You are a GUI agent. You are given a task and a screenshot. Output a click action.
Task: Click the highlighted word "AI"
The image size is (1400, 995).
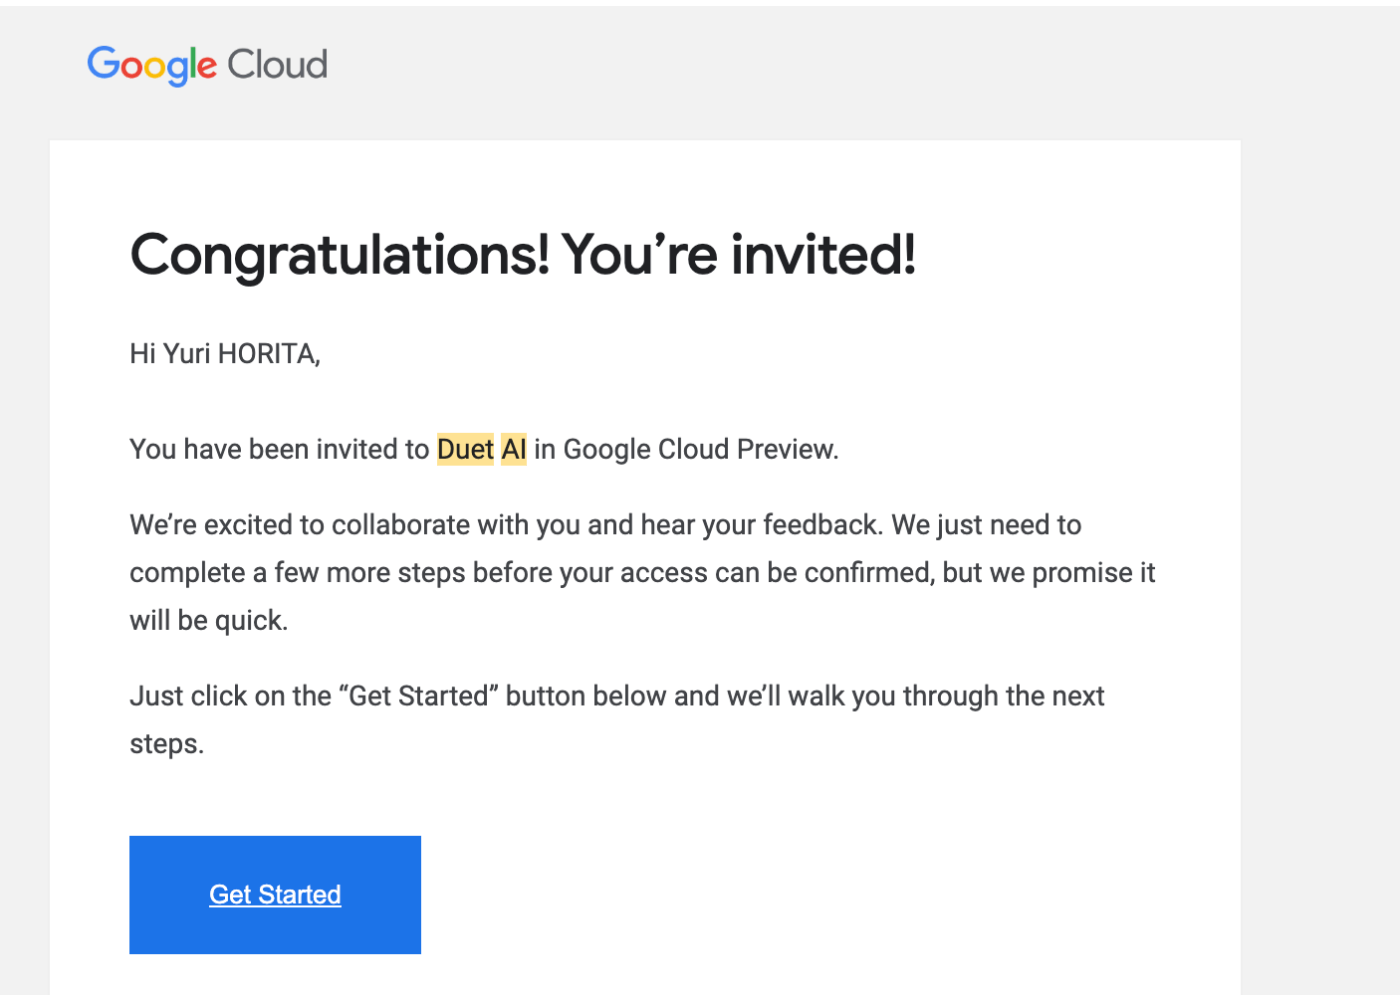click(514, 449)
